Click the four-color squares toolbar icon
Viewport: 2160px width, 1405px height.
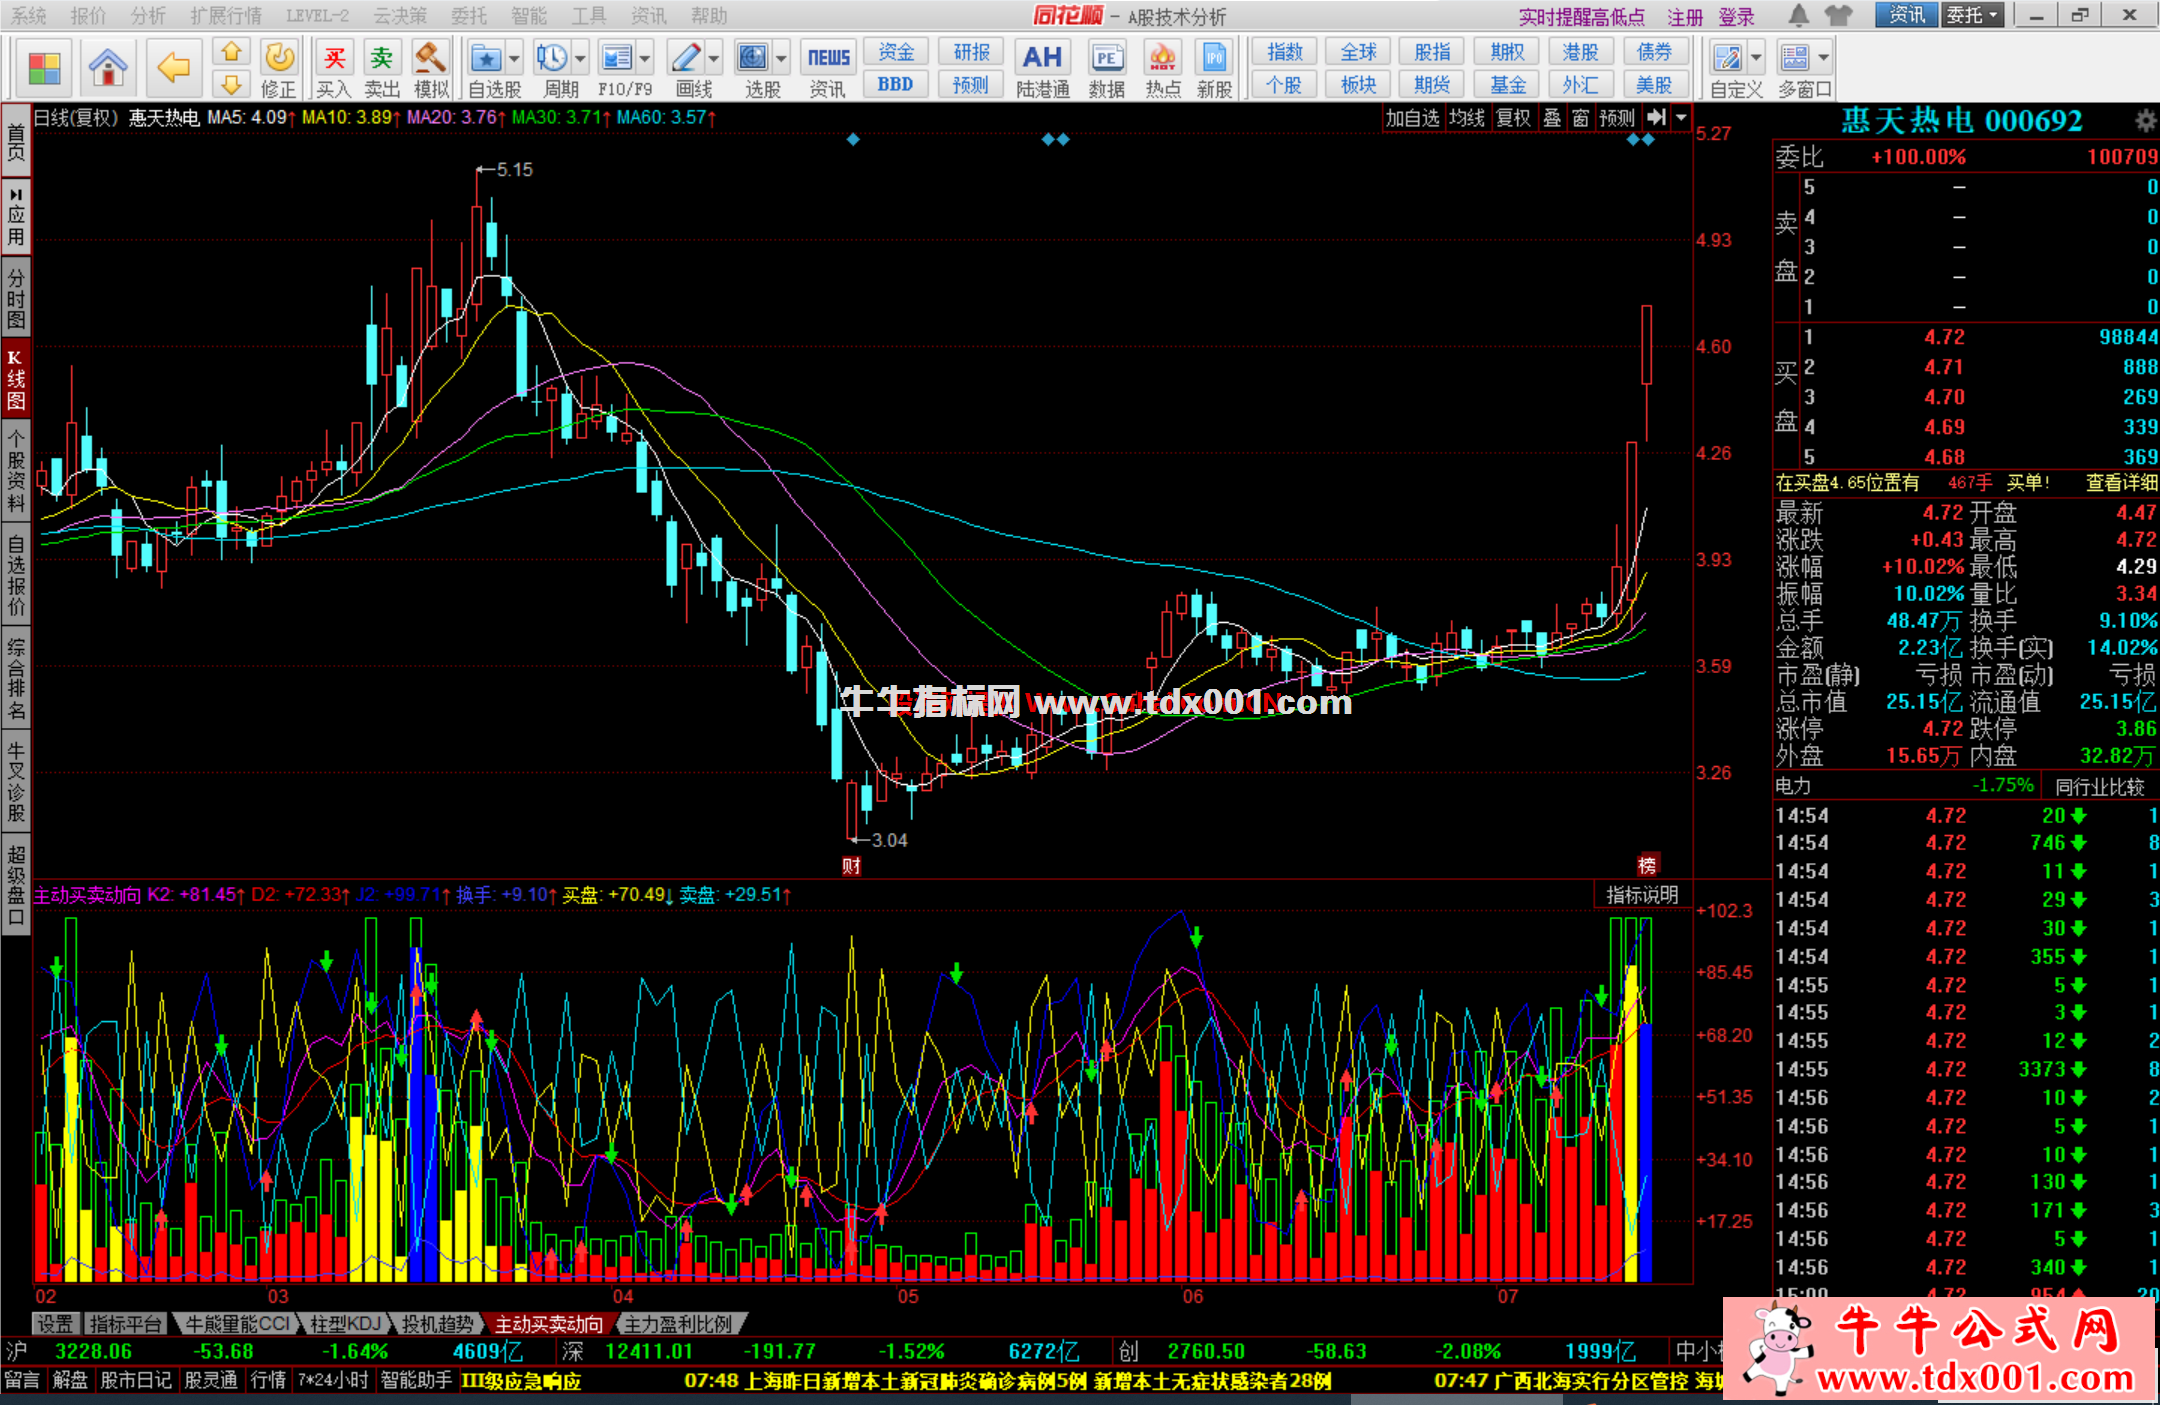(44, 68)
